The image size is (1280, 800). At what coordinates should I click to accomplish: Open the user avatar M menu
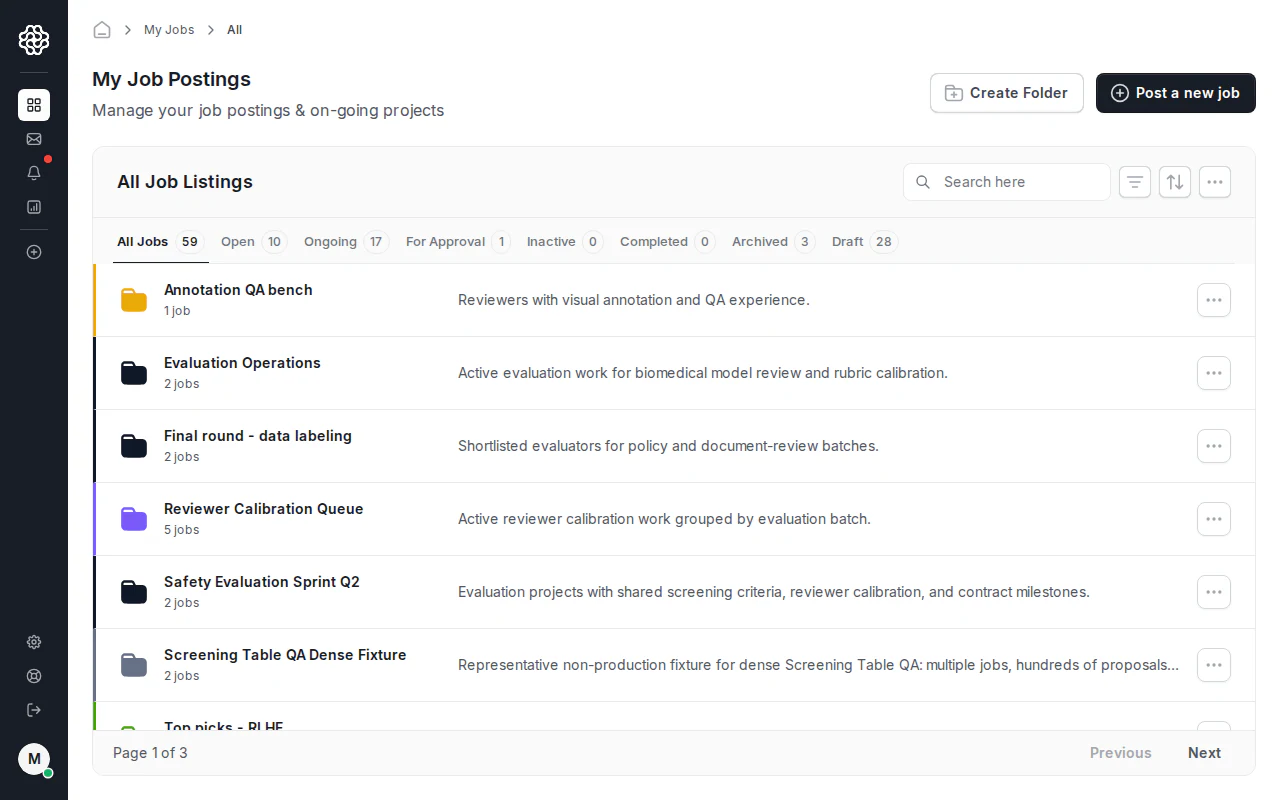click(x=34, y=759)
